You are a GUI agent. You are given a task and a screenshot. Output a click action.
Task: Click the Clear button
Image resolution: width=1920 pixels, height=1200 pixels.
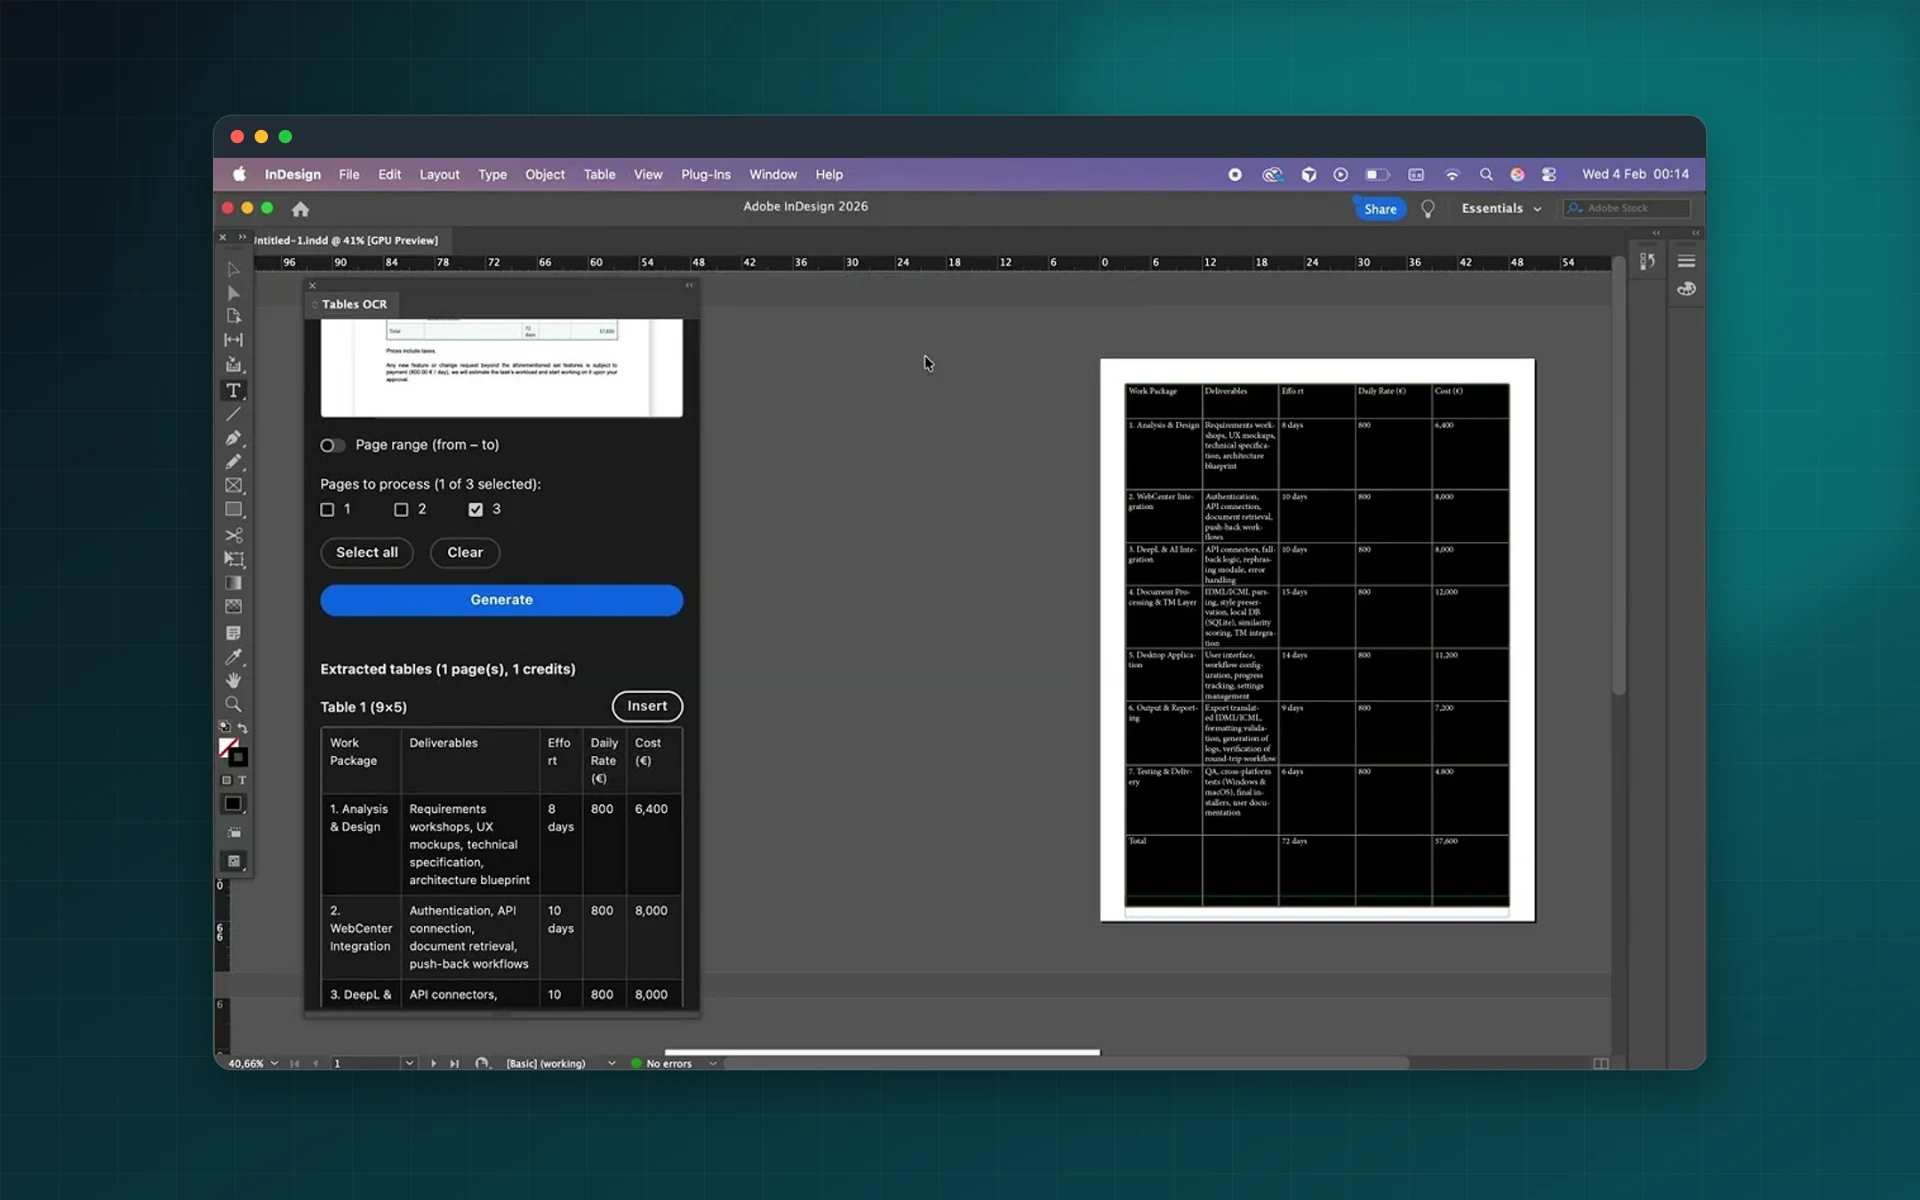tap(465, 553)
